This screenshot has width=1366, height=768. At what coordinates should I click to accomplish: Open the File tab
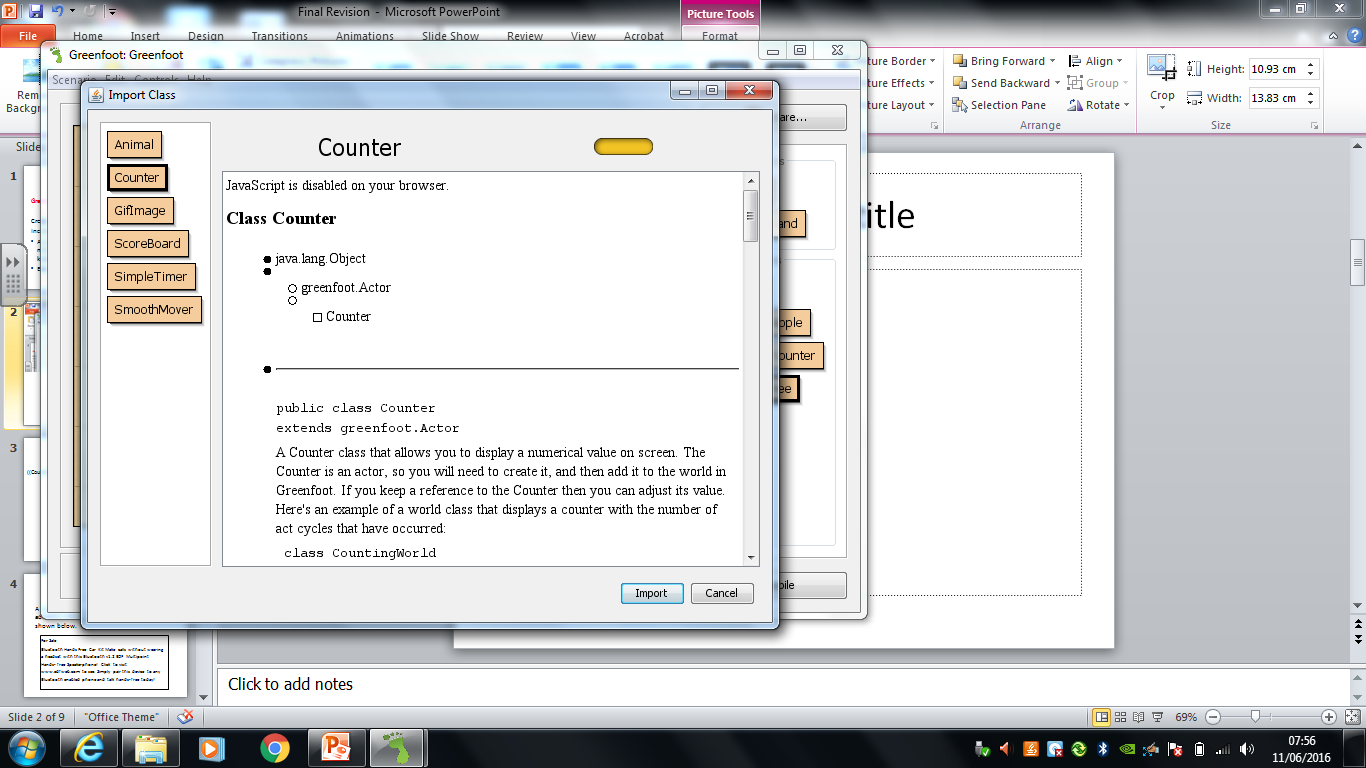[28, 36]
